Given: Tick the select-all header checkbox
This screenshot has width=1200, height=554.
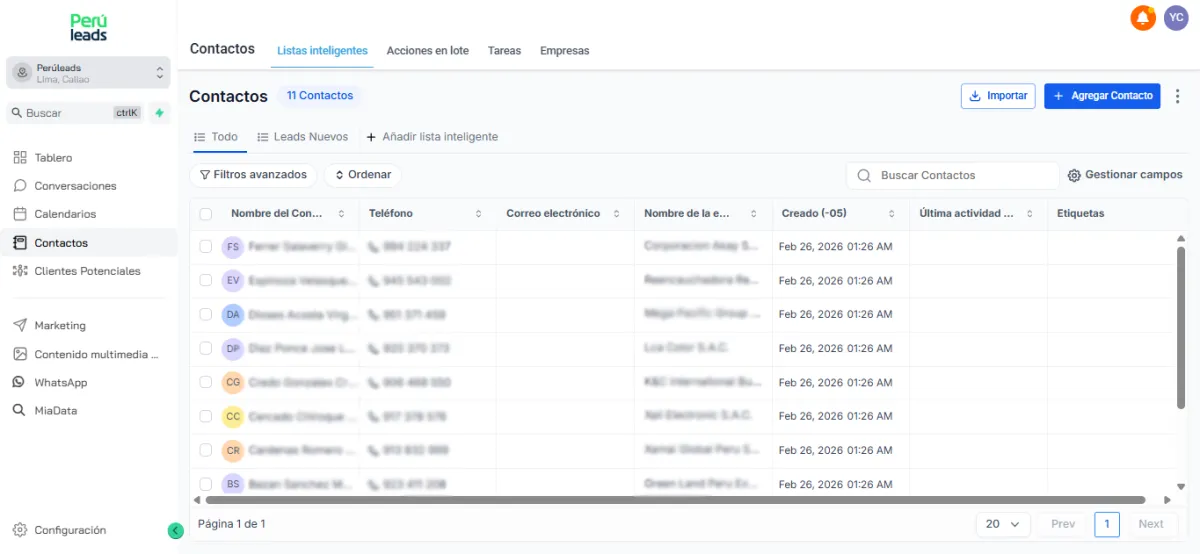Looking at the screenshot, I should 206,214.
